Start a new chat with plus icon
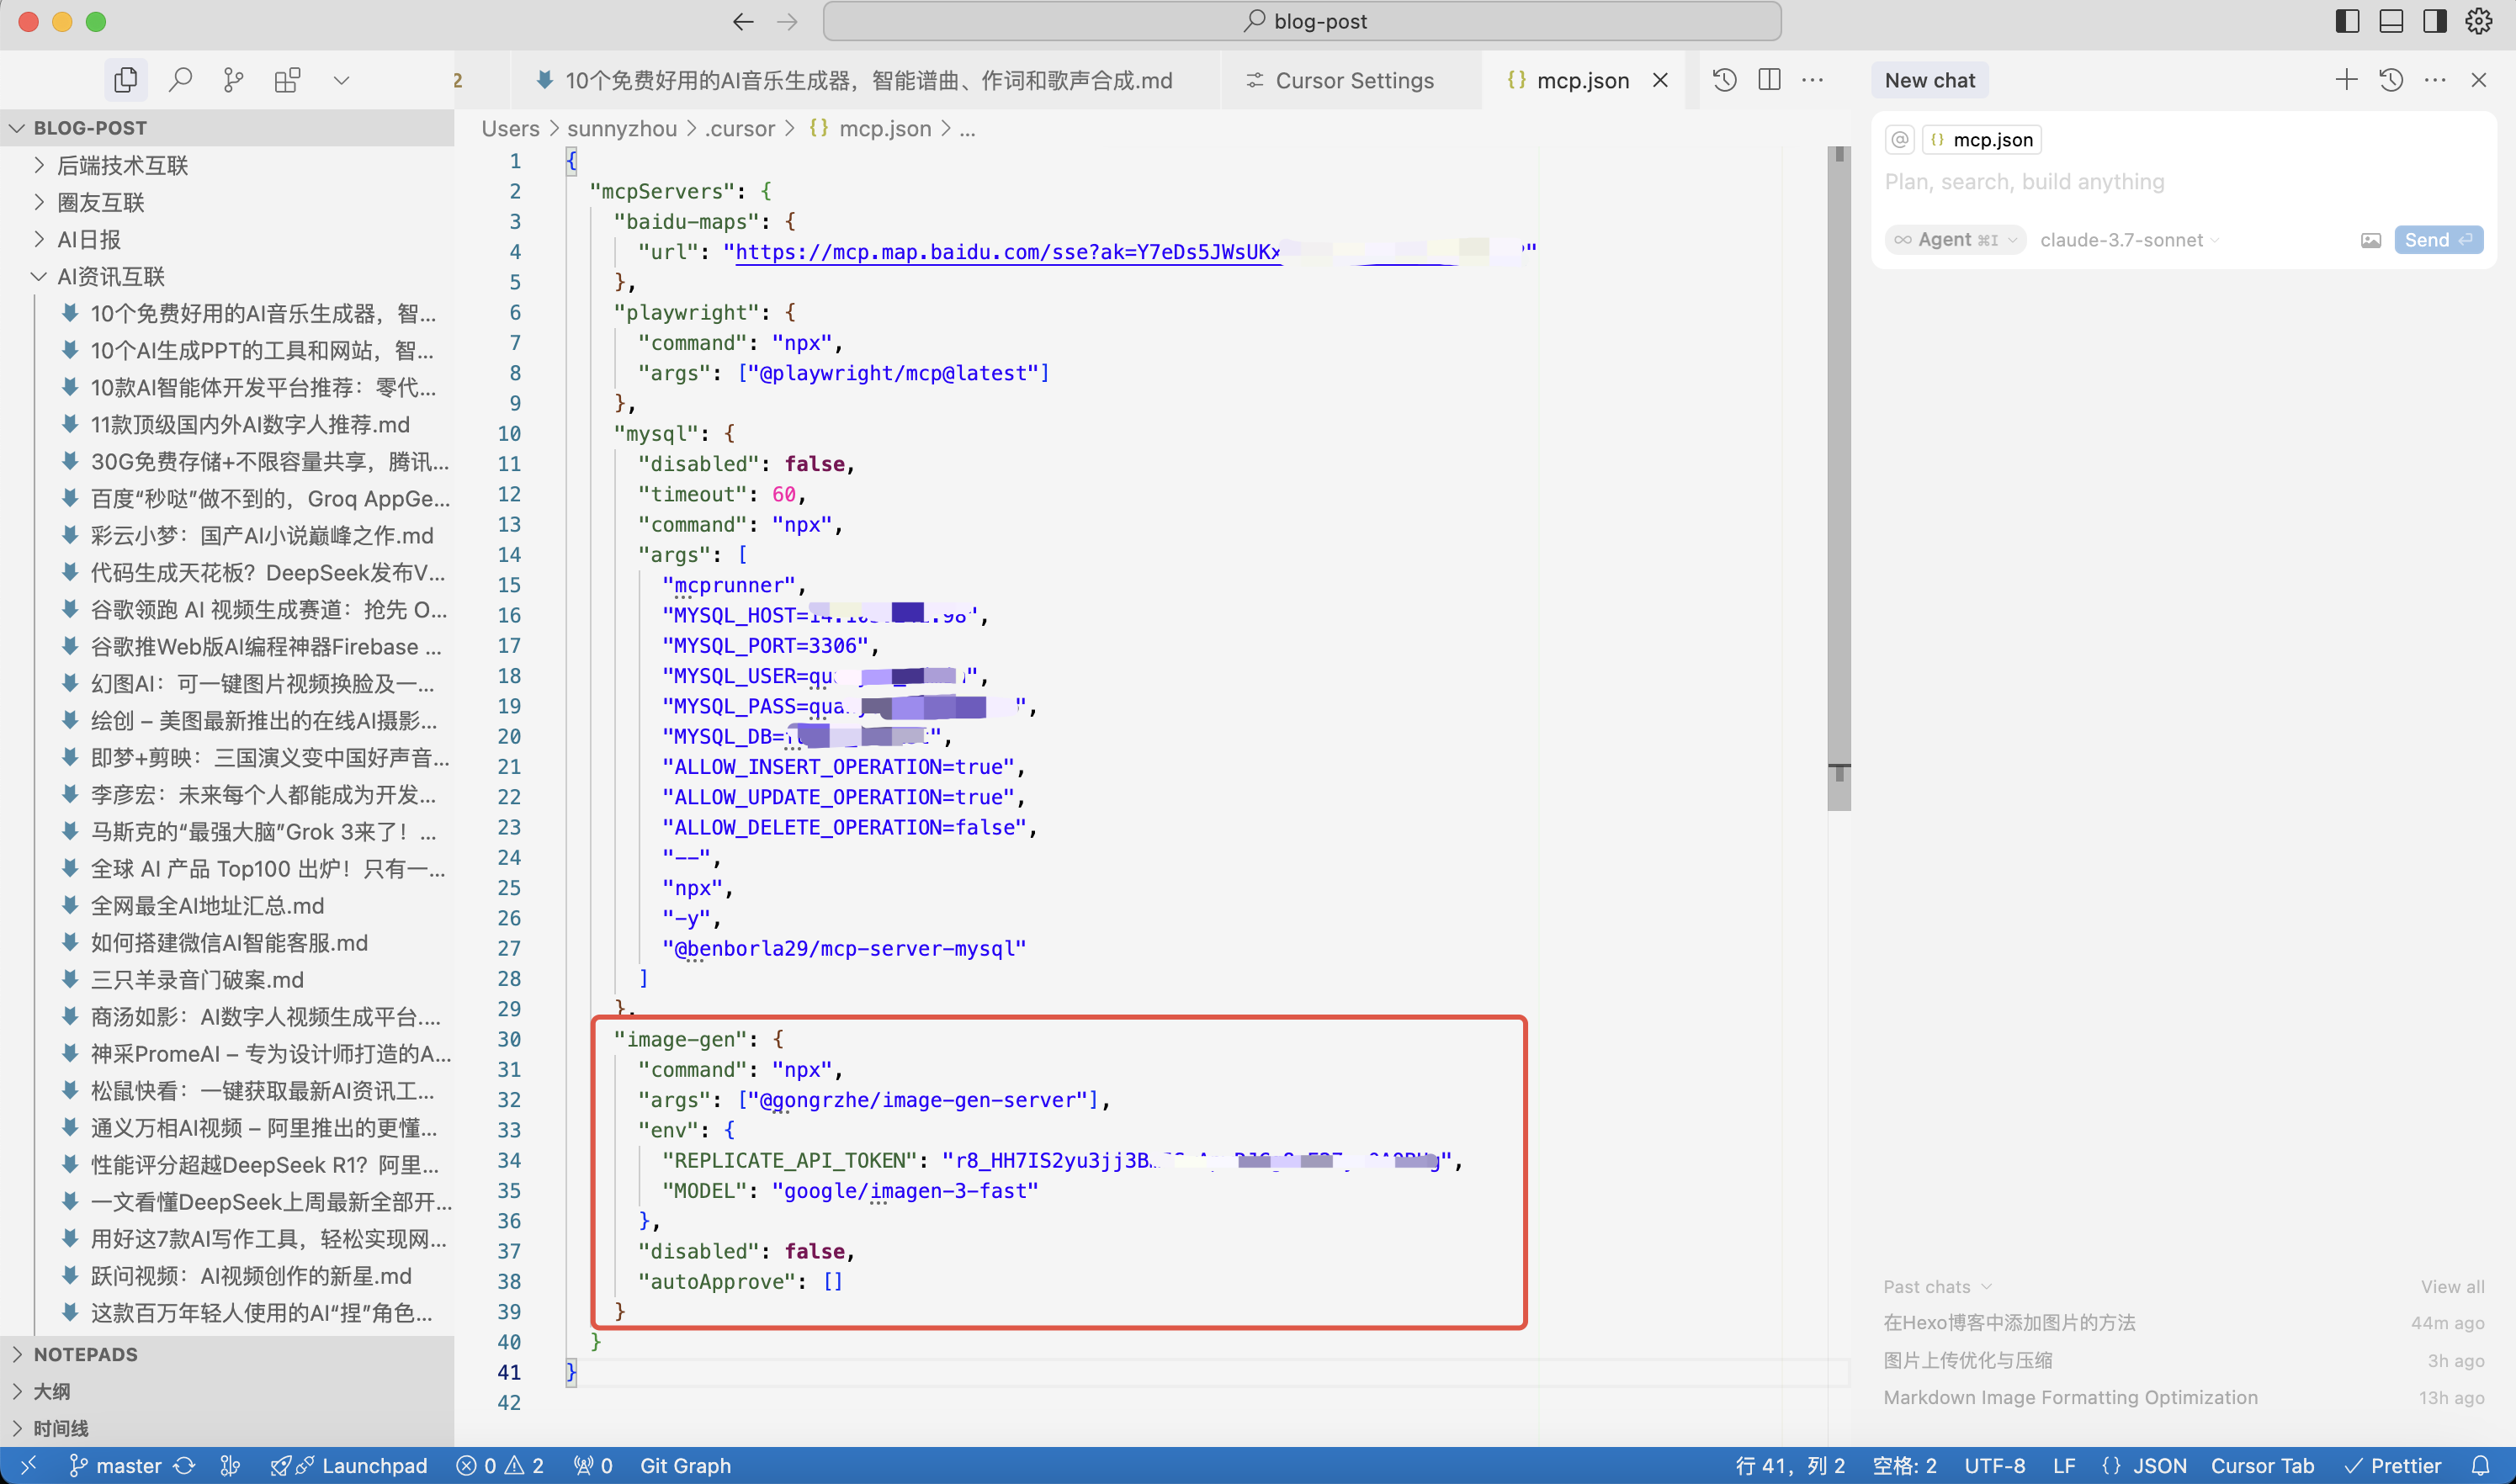Viewport: 2516px width, 1484px height. pos(2346,80)
